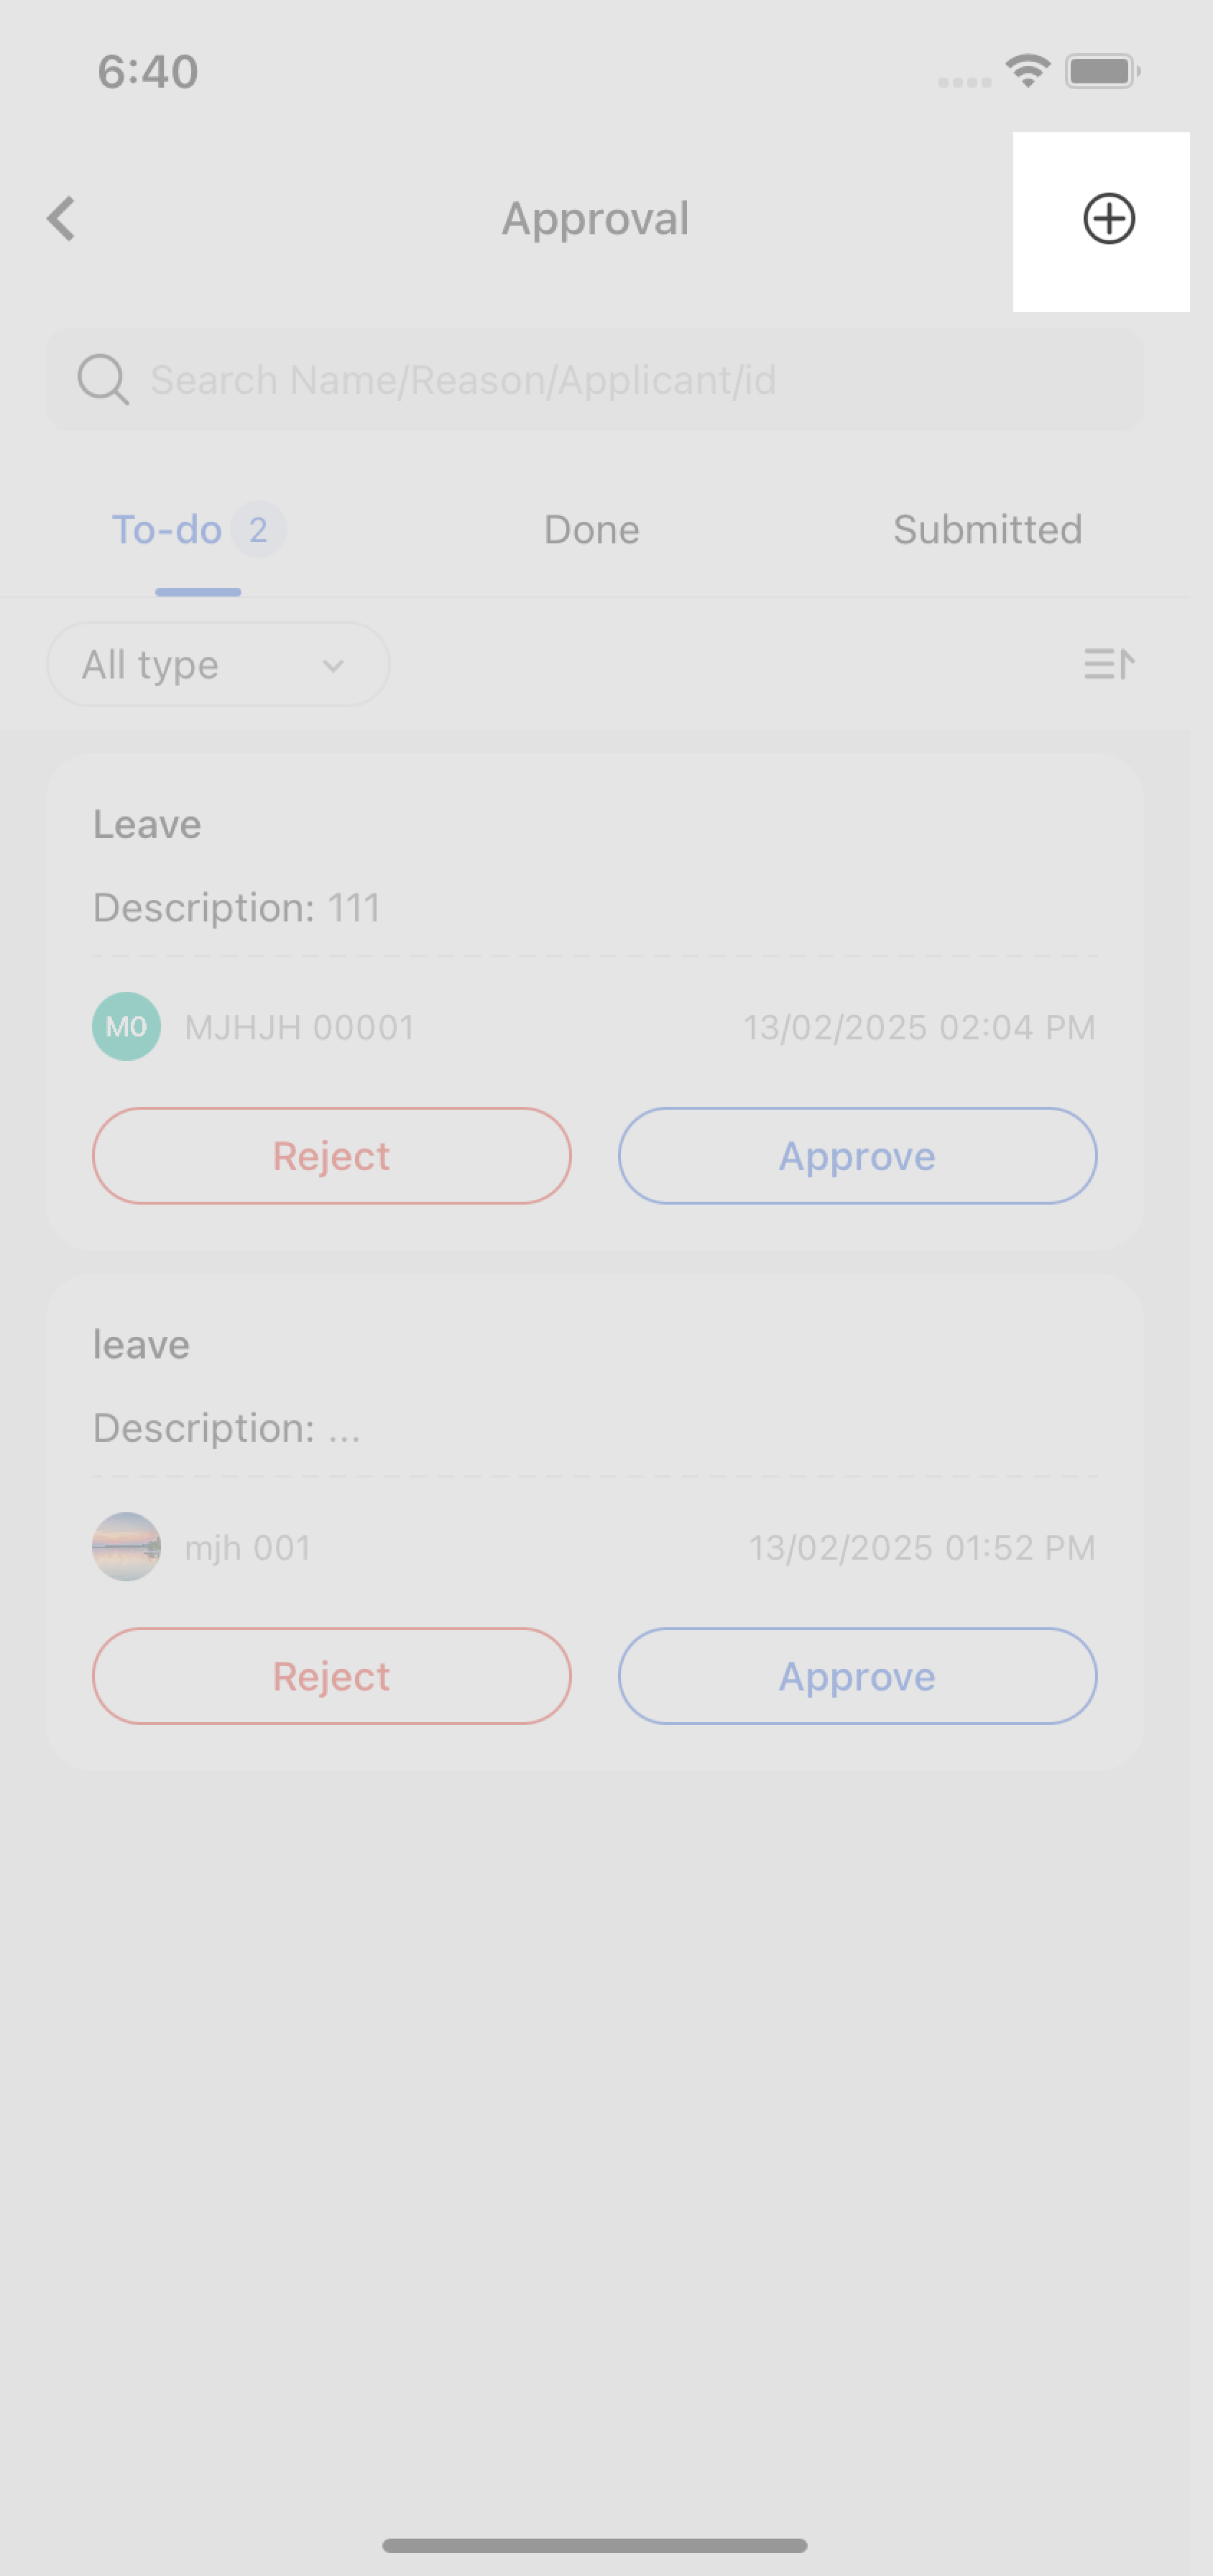The image size is (1213, 2576).
Task: Approve the leave request from mjh 001
Action: pyautogui.click(x=857, y=1676)
